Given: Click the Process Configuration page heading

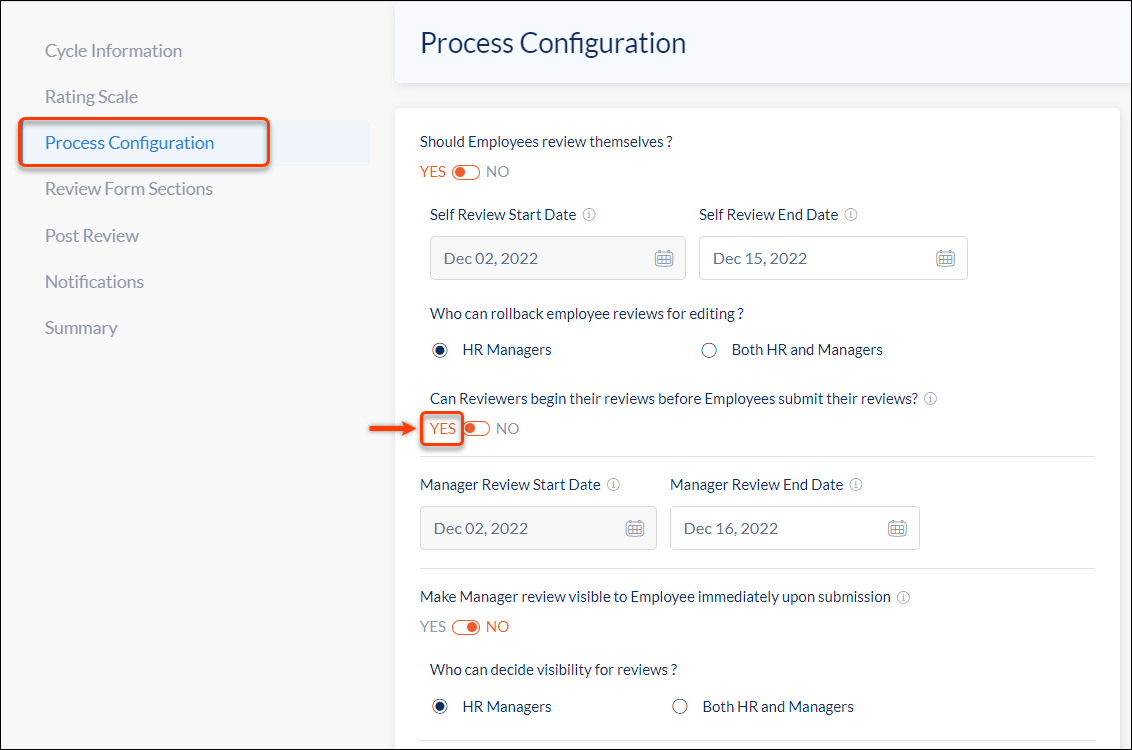Looking at the screenshot, I should click(553, 43).
